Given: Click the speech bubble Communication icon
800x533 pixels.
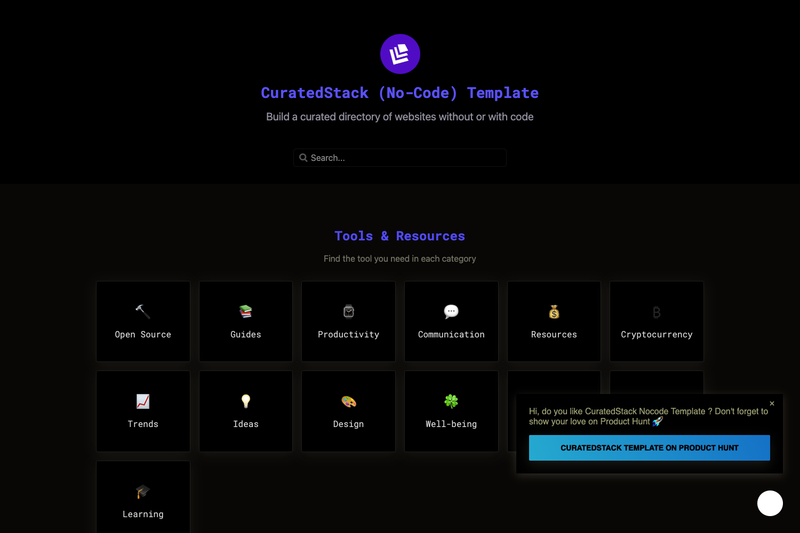Looking at the screenshot, I should pyautogui.click(x=451, y=311).
